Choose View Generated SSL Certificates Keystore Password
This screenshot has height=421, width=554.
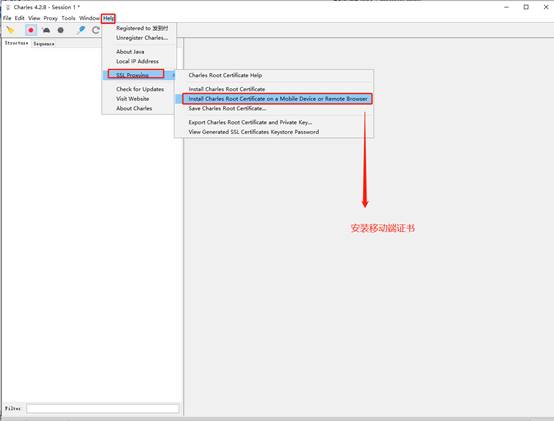click(274, 132)
